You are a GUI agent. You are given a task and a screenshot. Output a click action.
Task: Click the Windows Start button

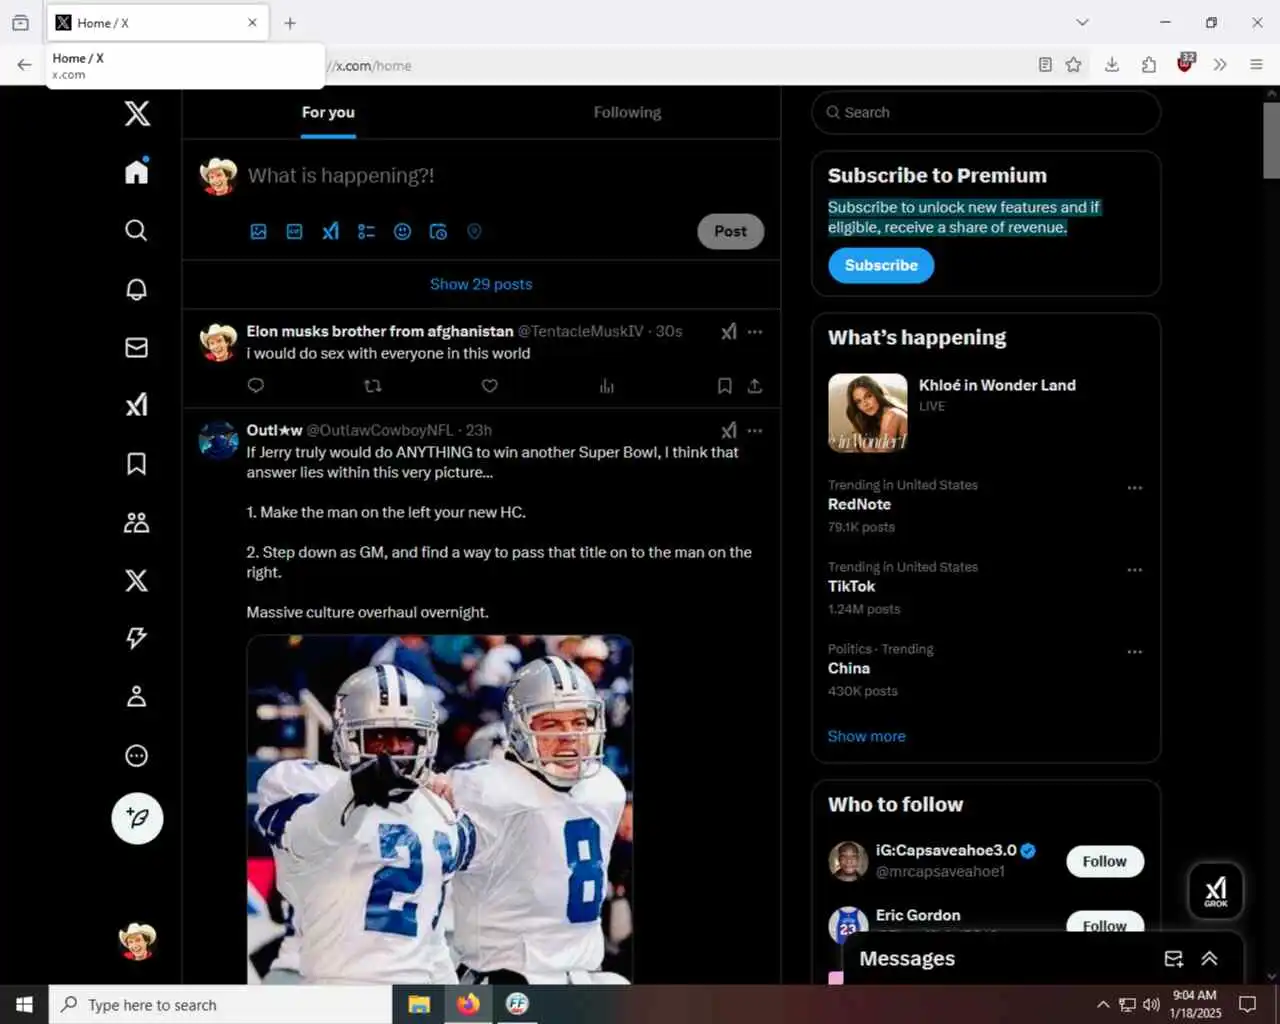(x=24, y=1004)
